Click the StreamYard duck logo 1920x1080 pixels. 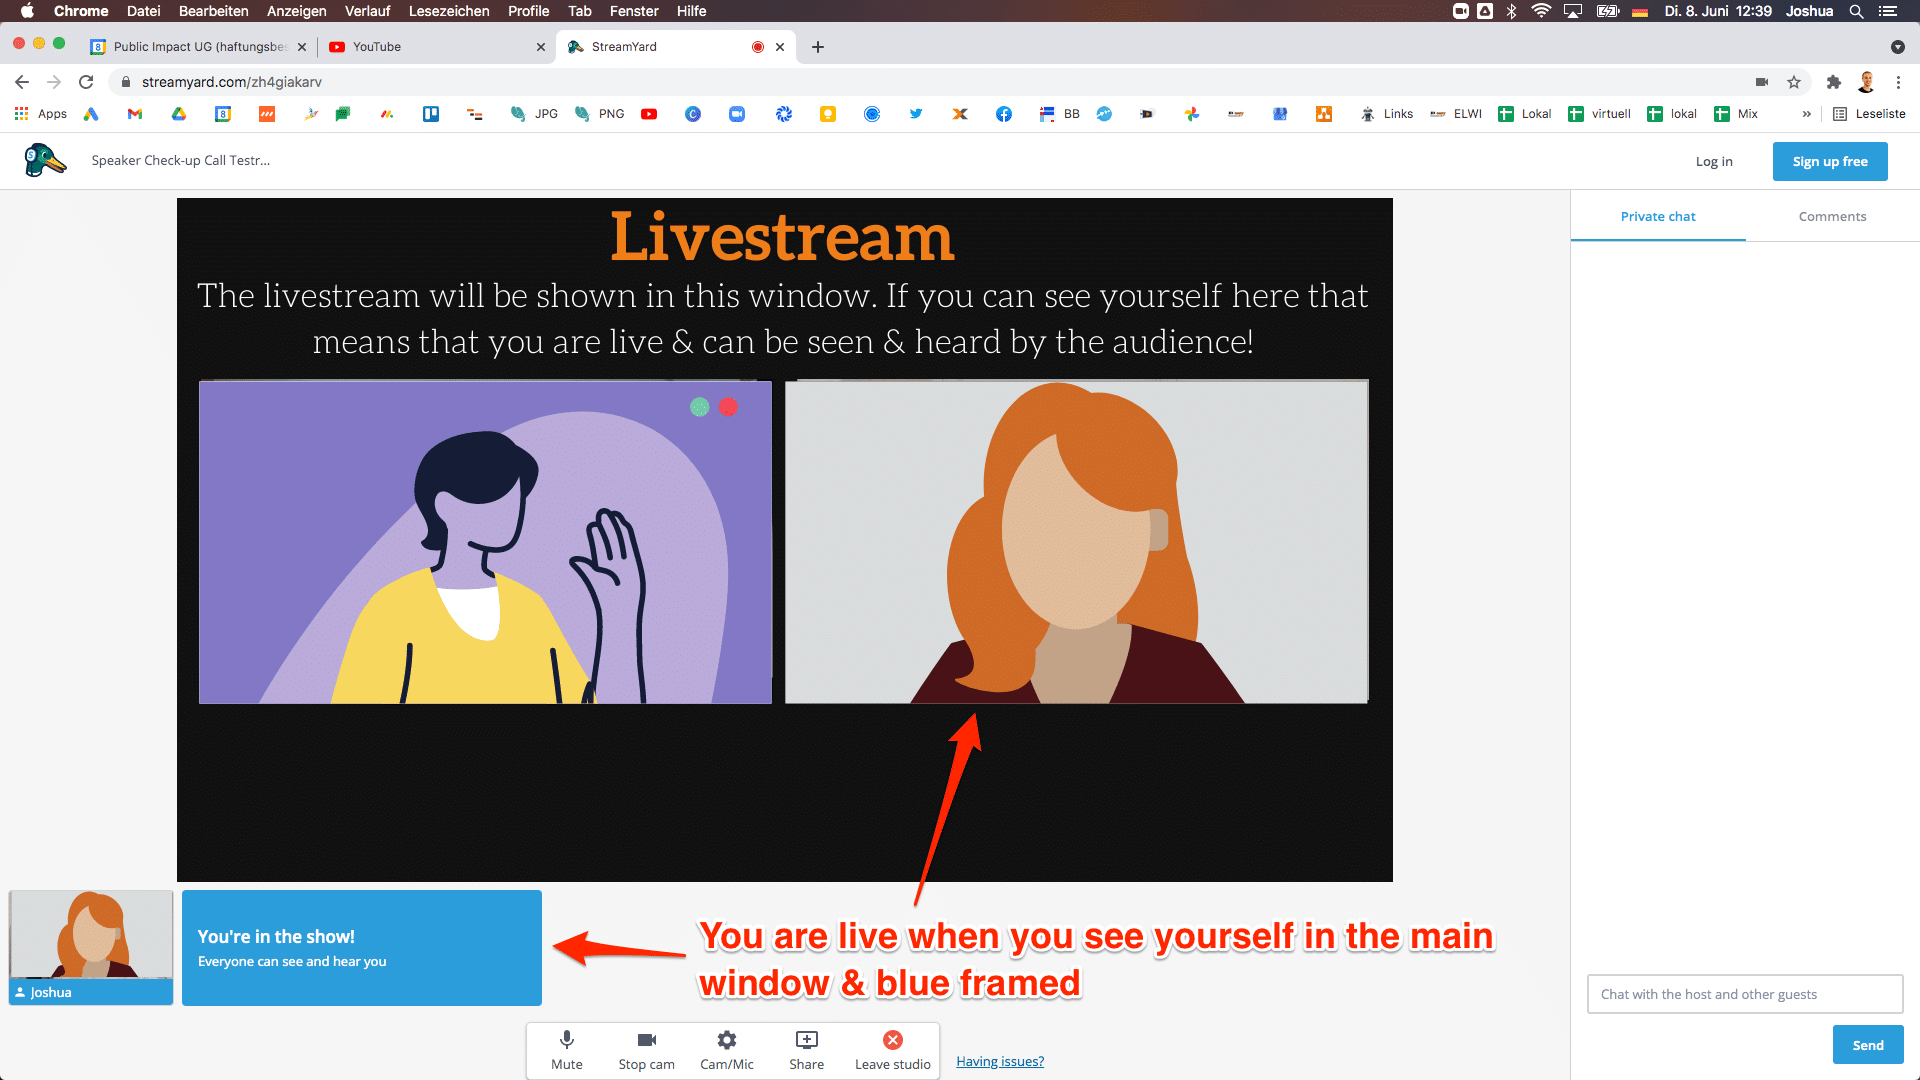point(45,160)
